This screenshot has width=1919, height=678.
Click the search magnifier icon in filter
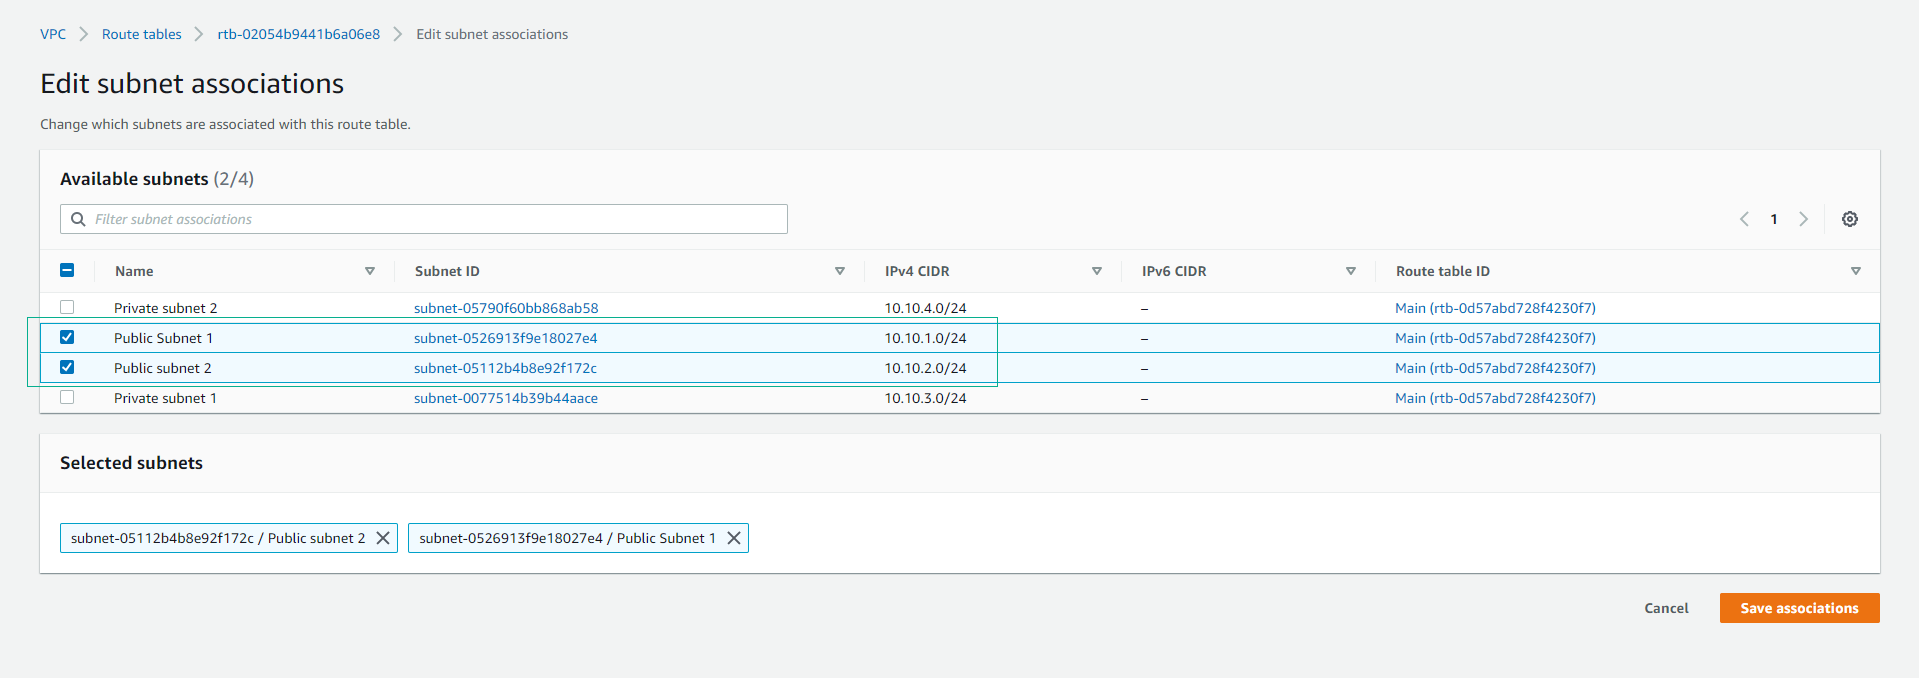coord(78,219)
